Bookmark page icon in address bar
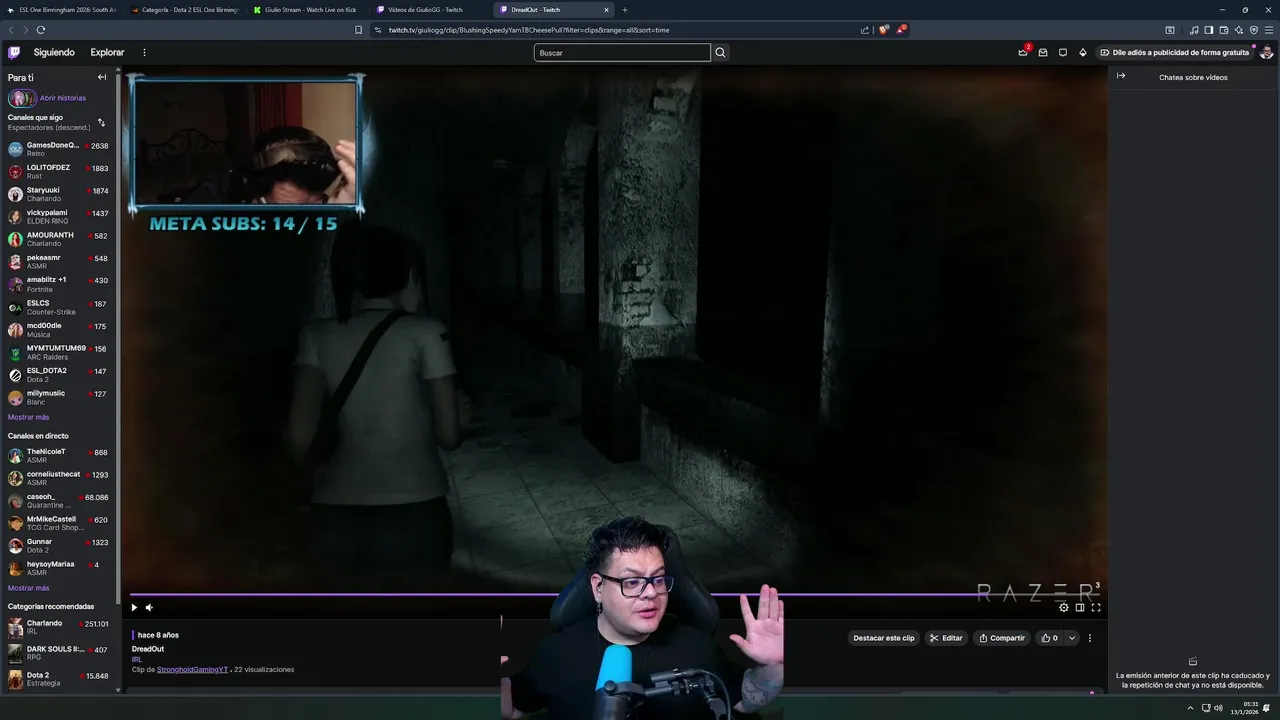Viewport: 1280px width, 720px height. 359,30
